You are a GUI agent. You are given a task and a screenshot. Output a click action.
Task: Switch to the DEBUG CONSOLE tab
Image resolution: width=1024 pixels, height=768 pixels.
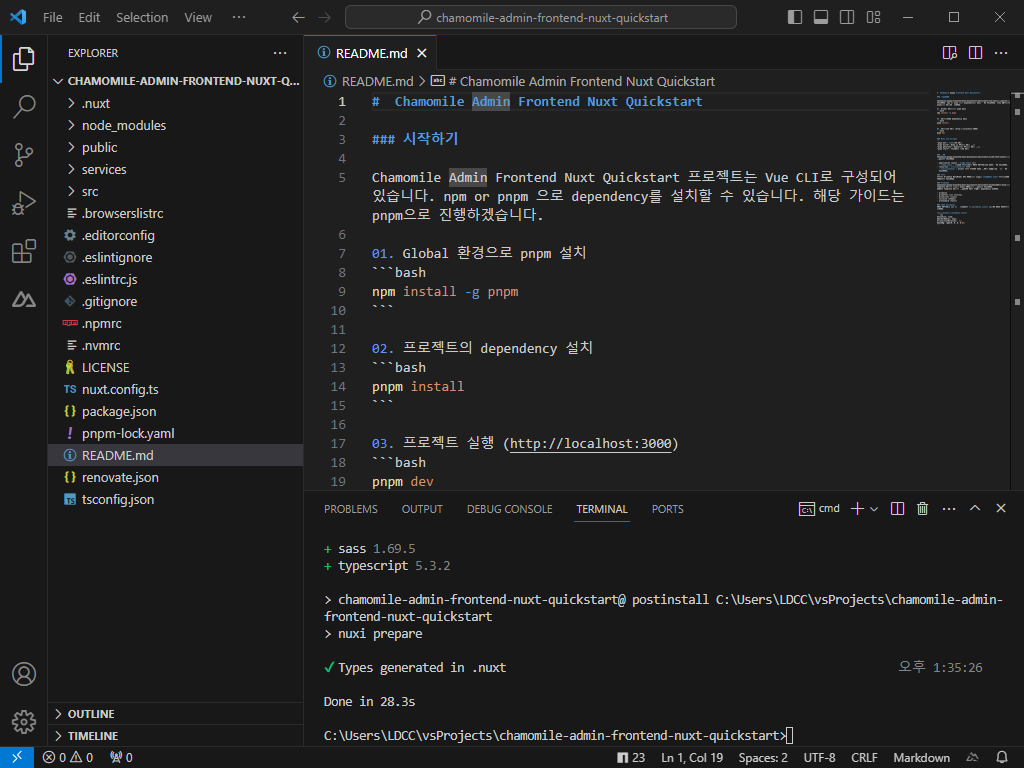(x=509, y=509)
